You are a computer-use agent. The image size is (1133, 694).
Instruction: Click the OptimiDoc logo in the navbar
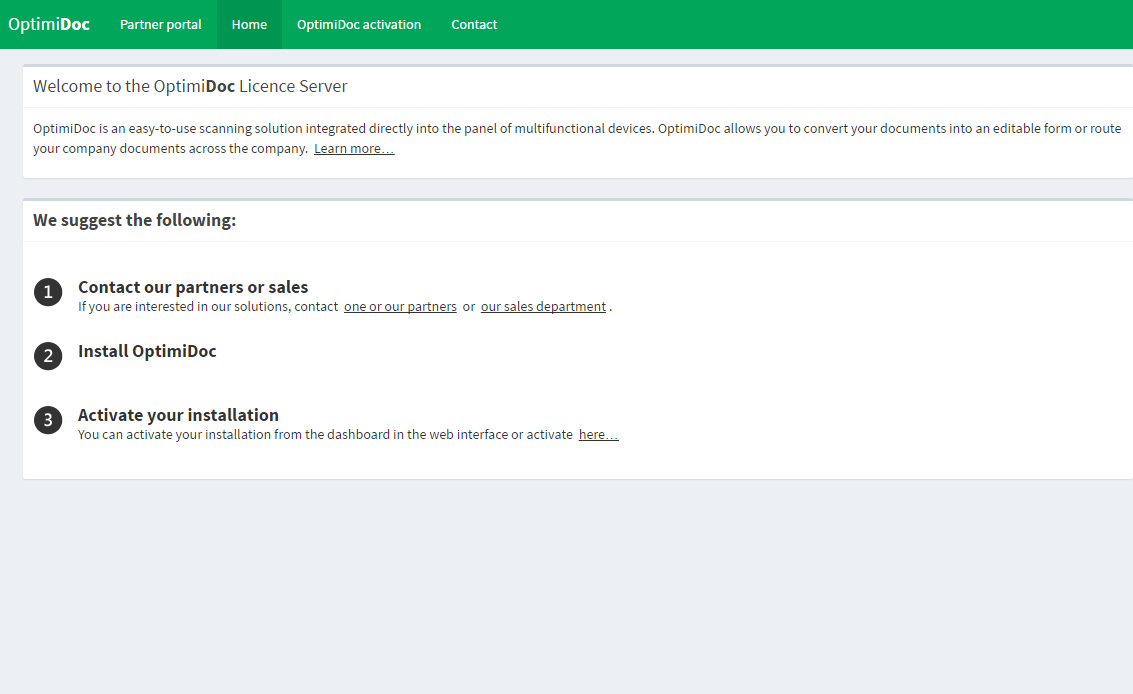coord(49,24)
